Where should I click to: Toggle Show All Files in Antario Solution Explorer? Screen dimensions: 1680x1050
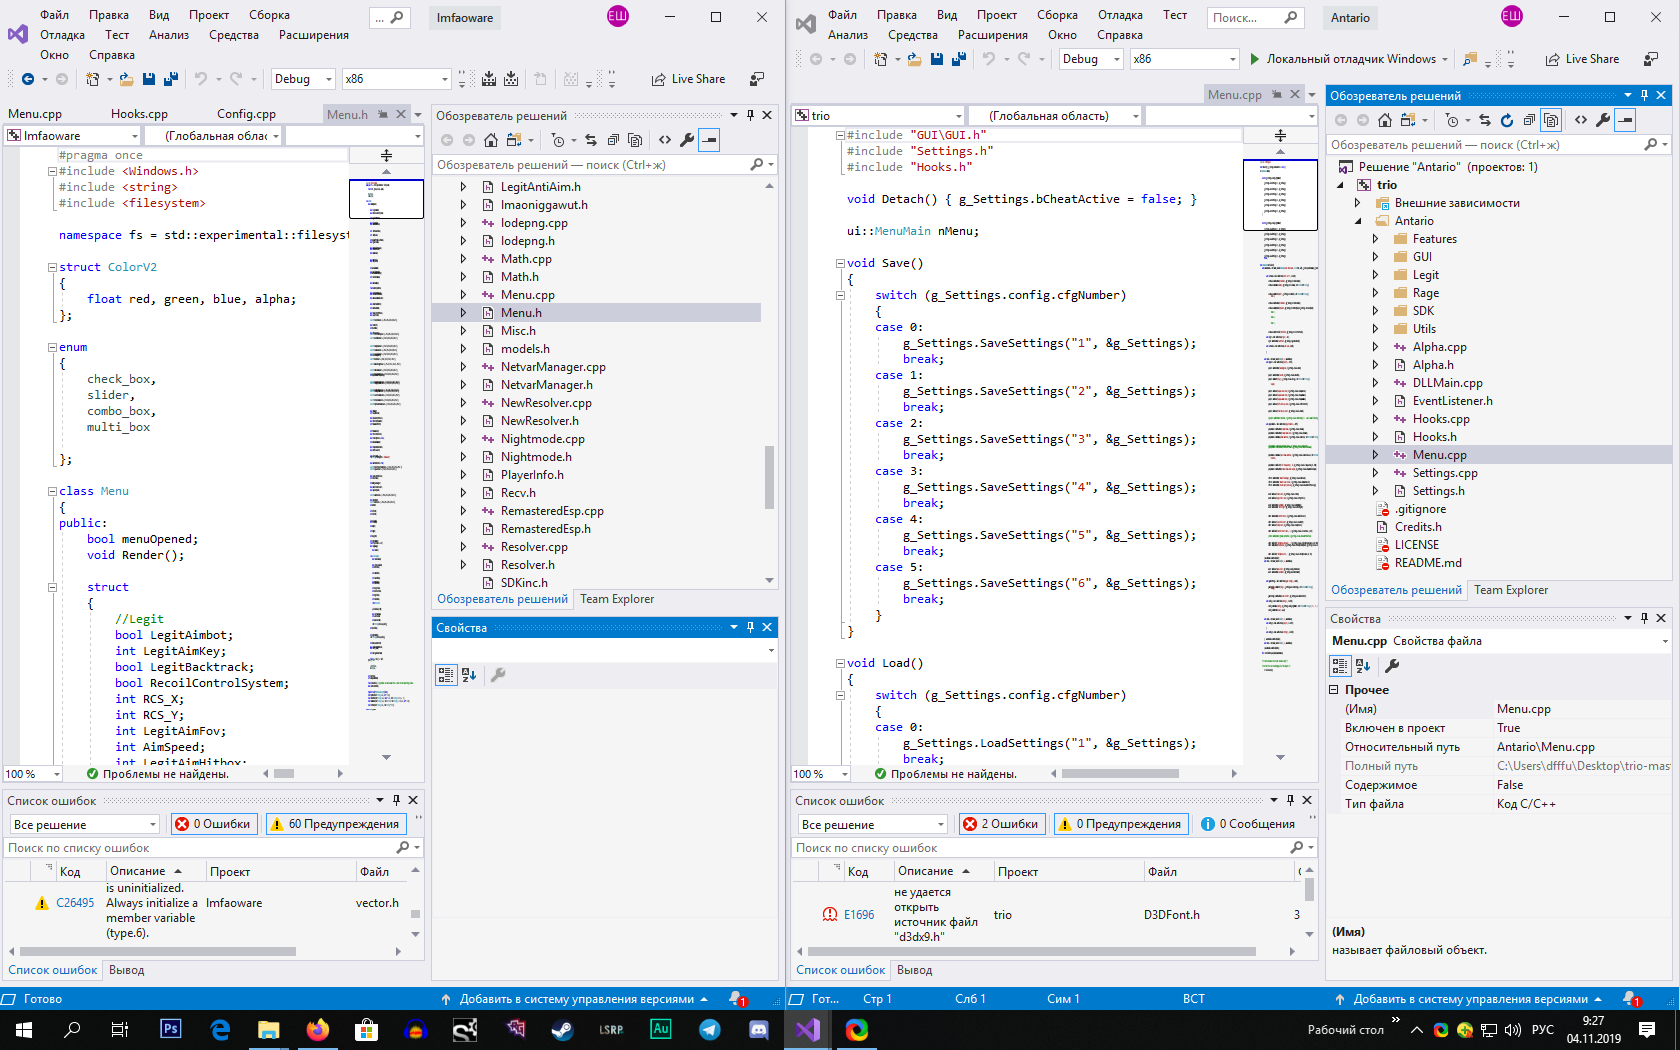1551,120
